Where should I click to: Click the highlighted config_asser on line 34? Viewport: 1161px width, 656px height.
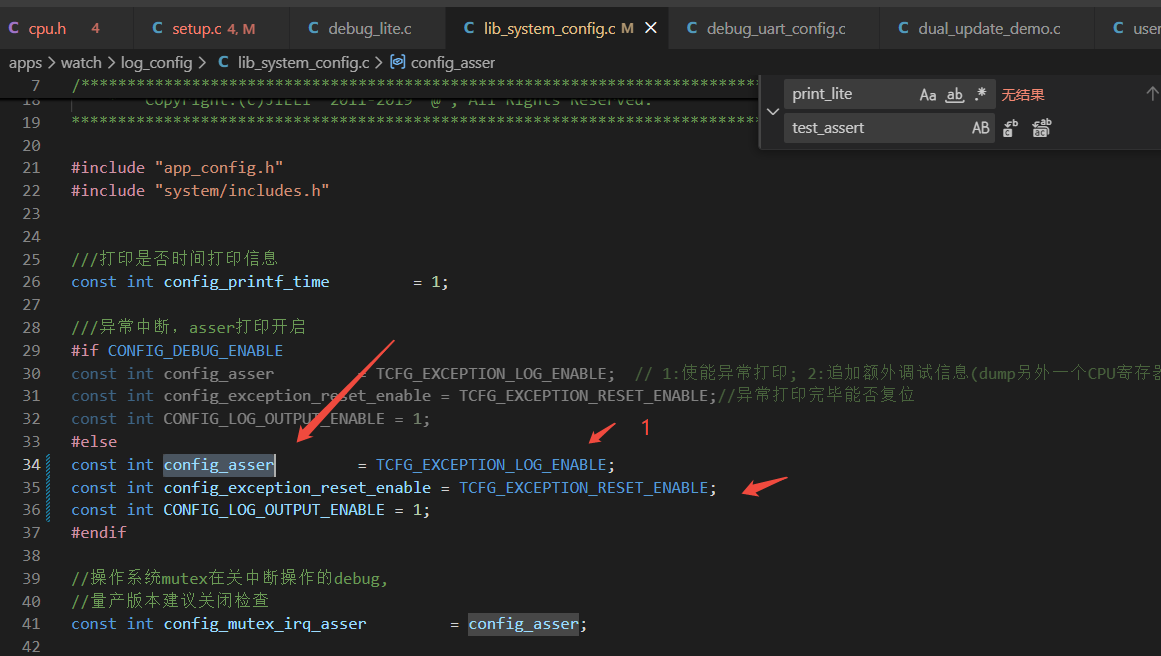(219, 465)
